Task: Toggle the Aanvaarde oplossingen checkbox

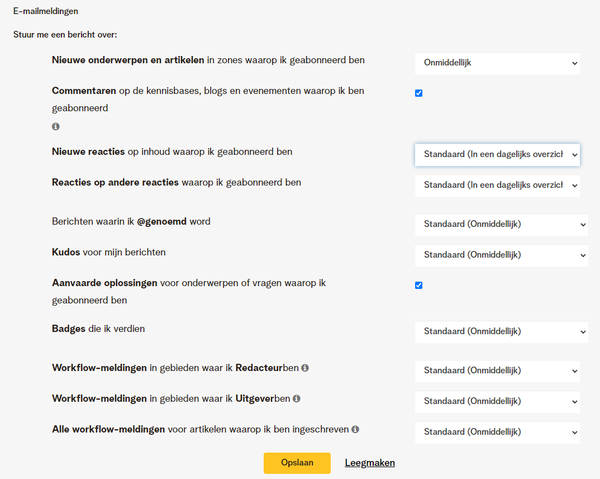Action: pyautogui.click(x=419, y=285)
